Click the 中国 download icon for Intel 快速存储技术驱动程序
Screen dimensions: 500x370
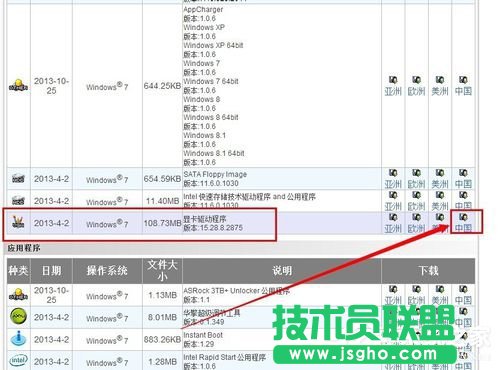[x=463, y=195]
